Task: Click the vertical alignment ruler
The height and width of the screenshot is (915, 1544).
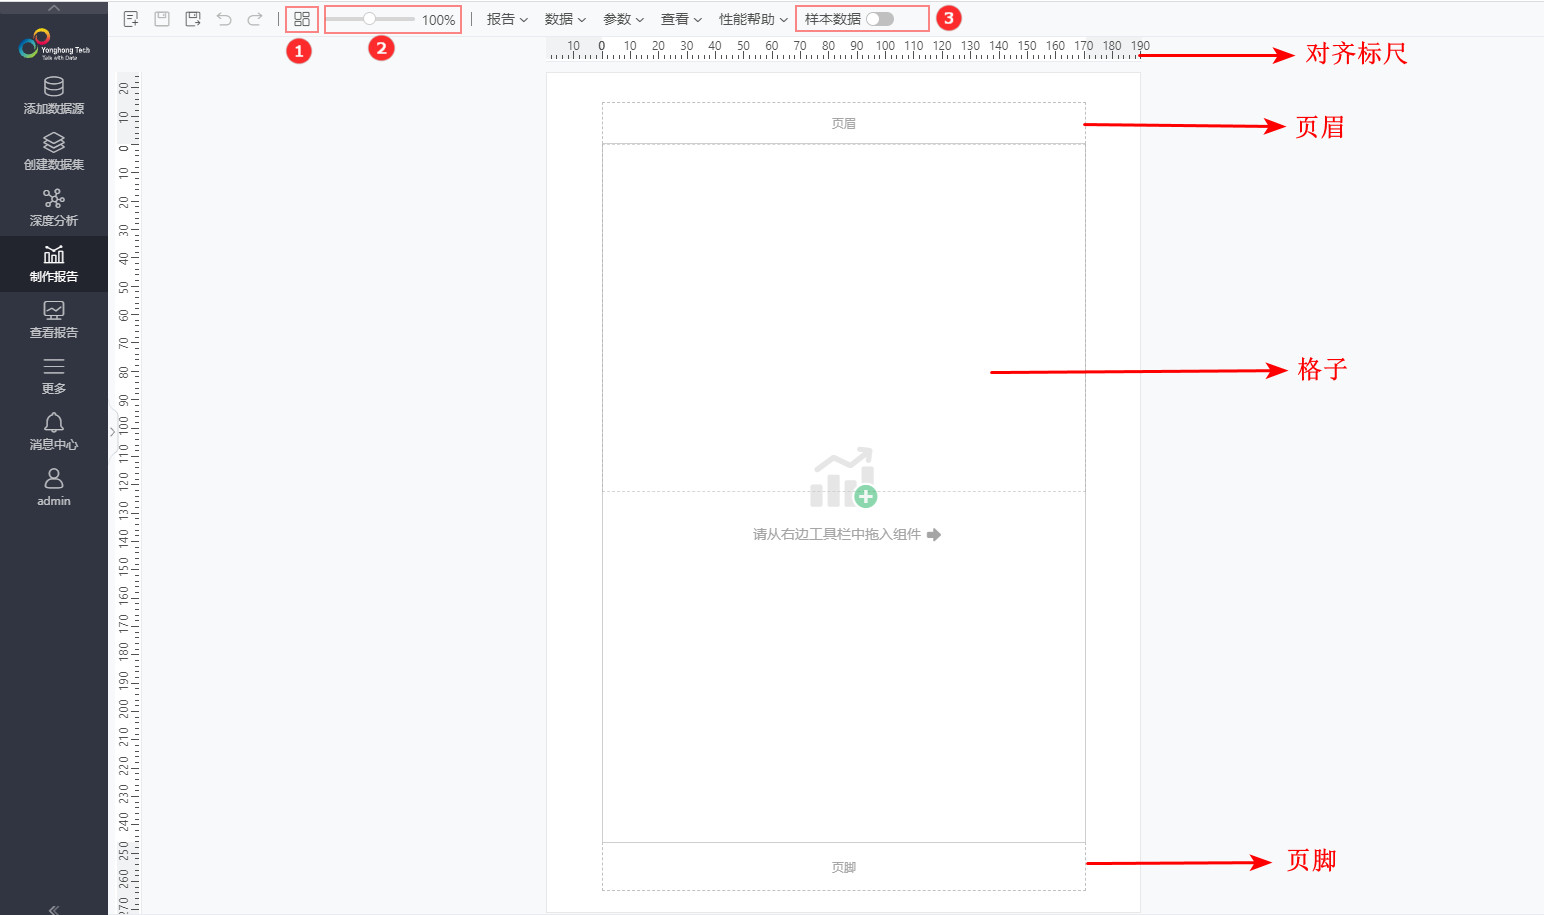Action: [x=128, y=493]
